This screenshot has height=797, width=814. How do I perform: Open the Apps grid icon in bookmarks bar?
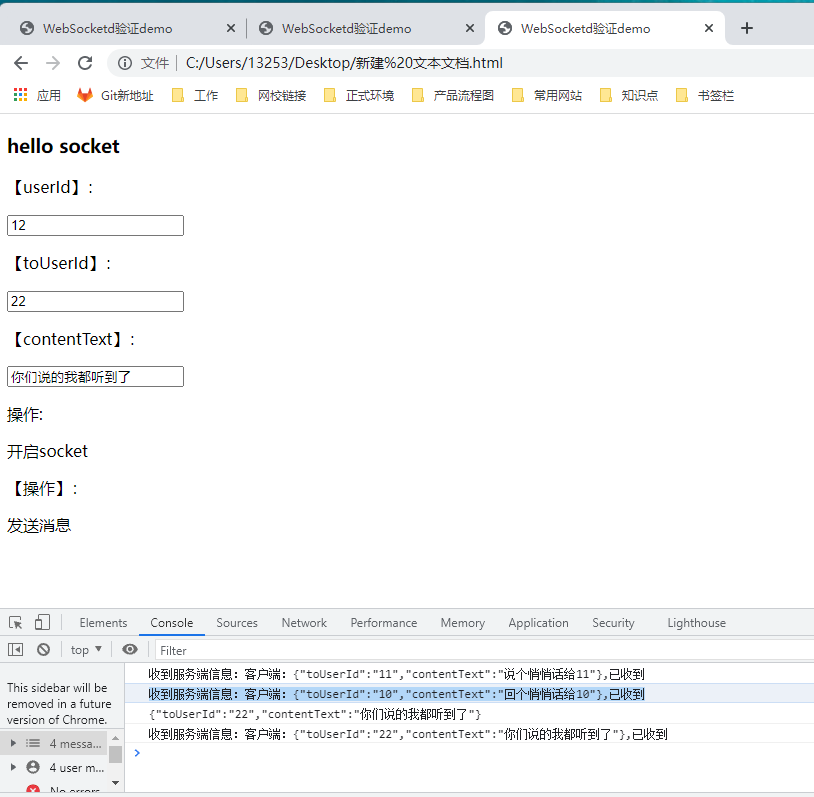coord(20,95)
